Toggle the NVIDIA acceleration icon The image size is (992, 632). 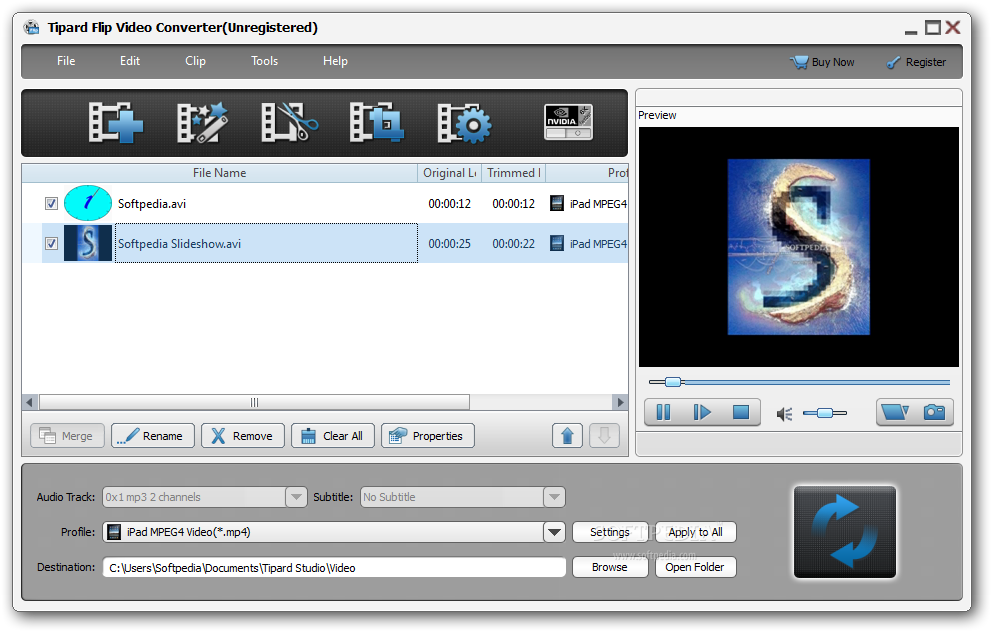click(568, 121)
